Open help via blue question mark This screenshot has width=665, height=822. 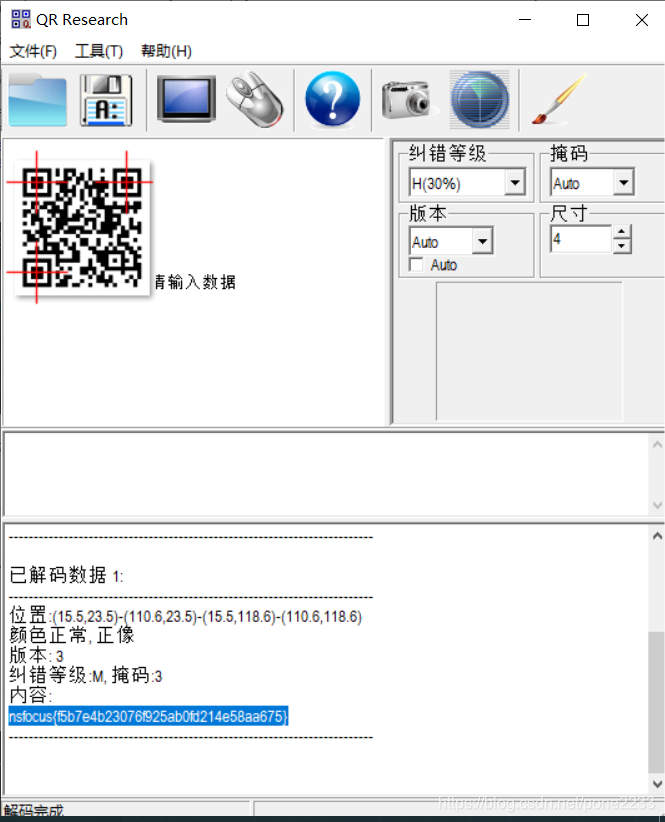(332, 99)
